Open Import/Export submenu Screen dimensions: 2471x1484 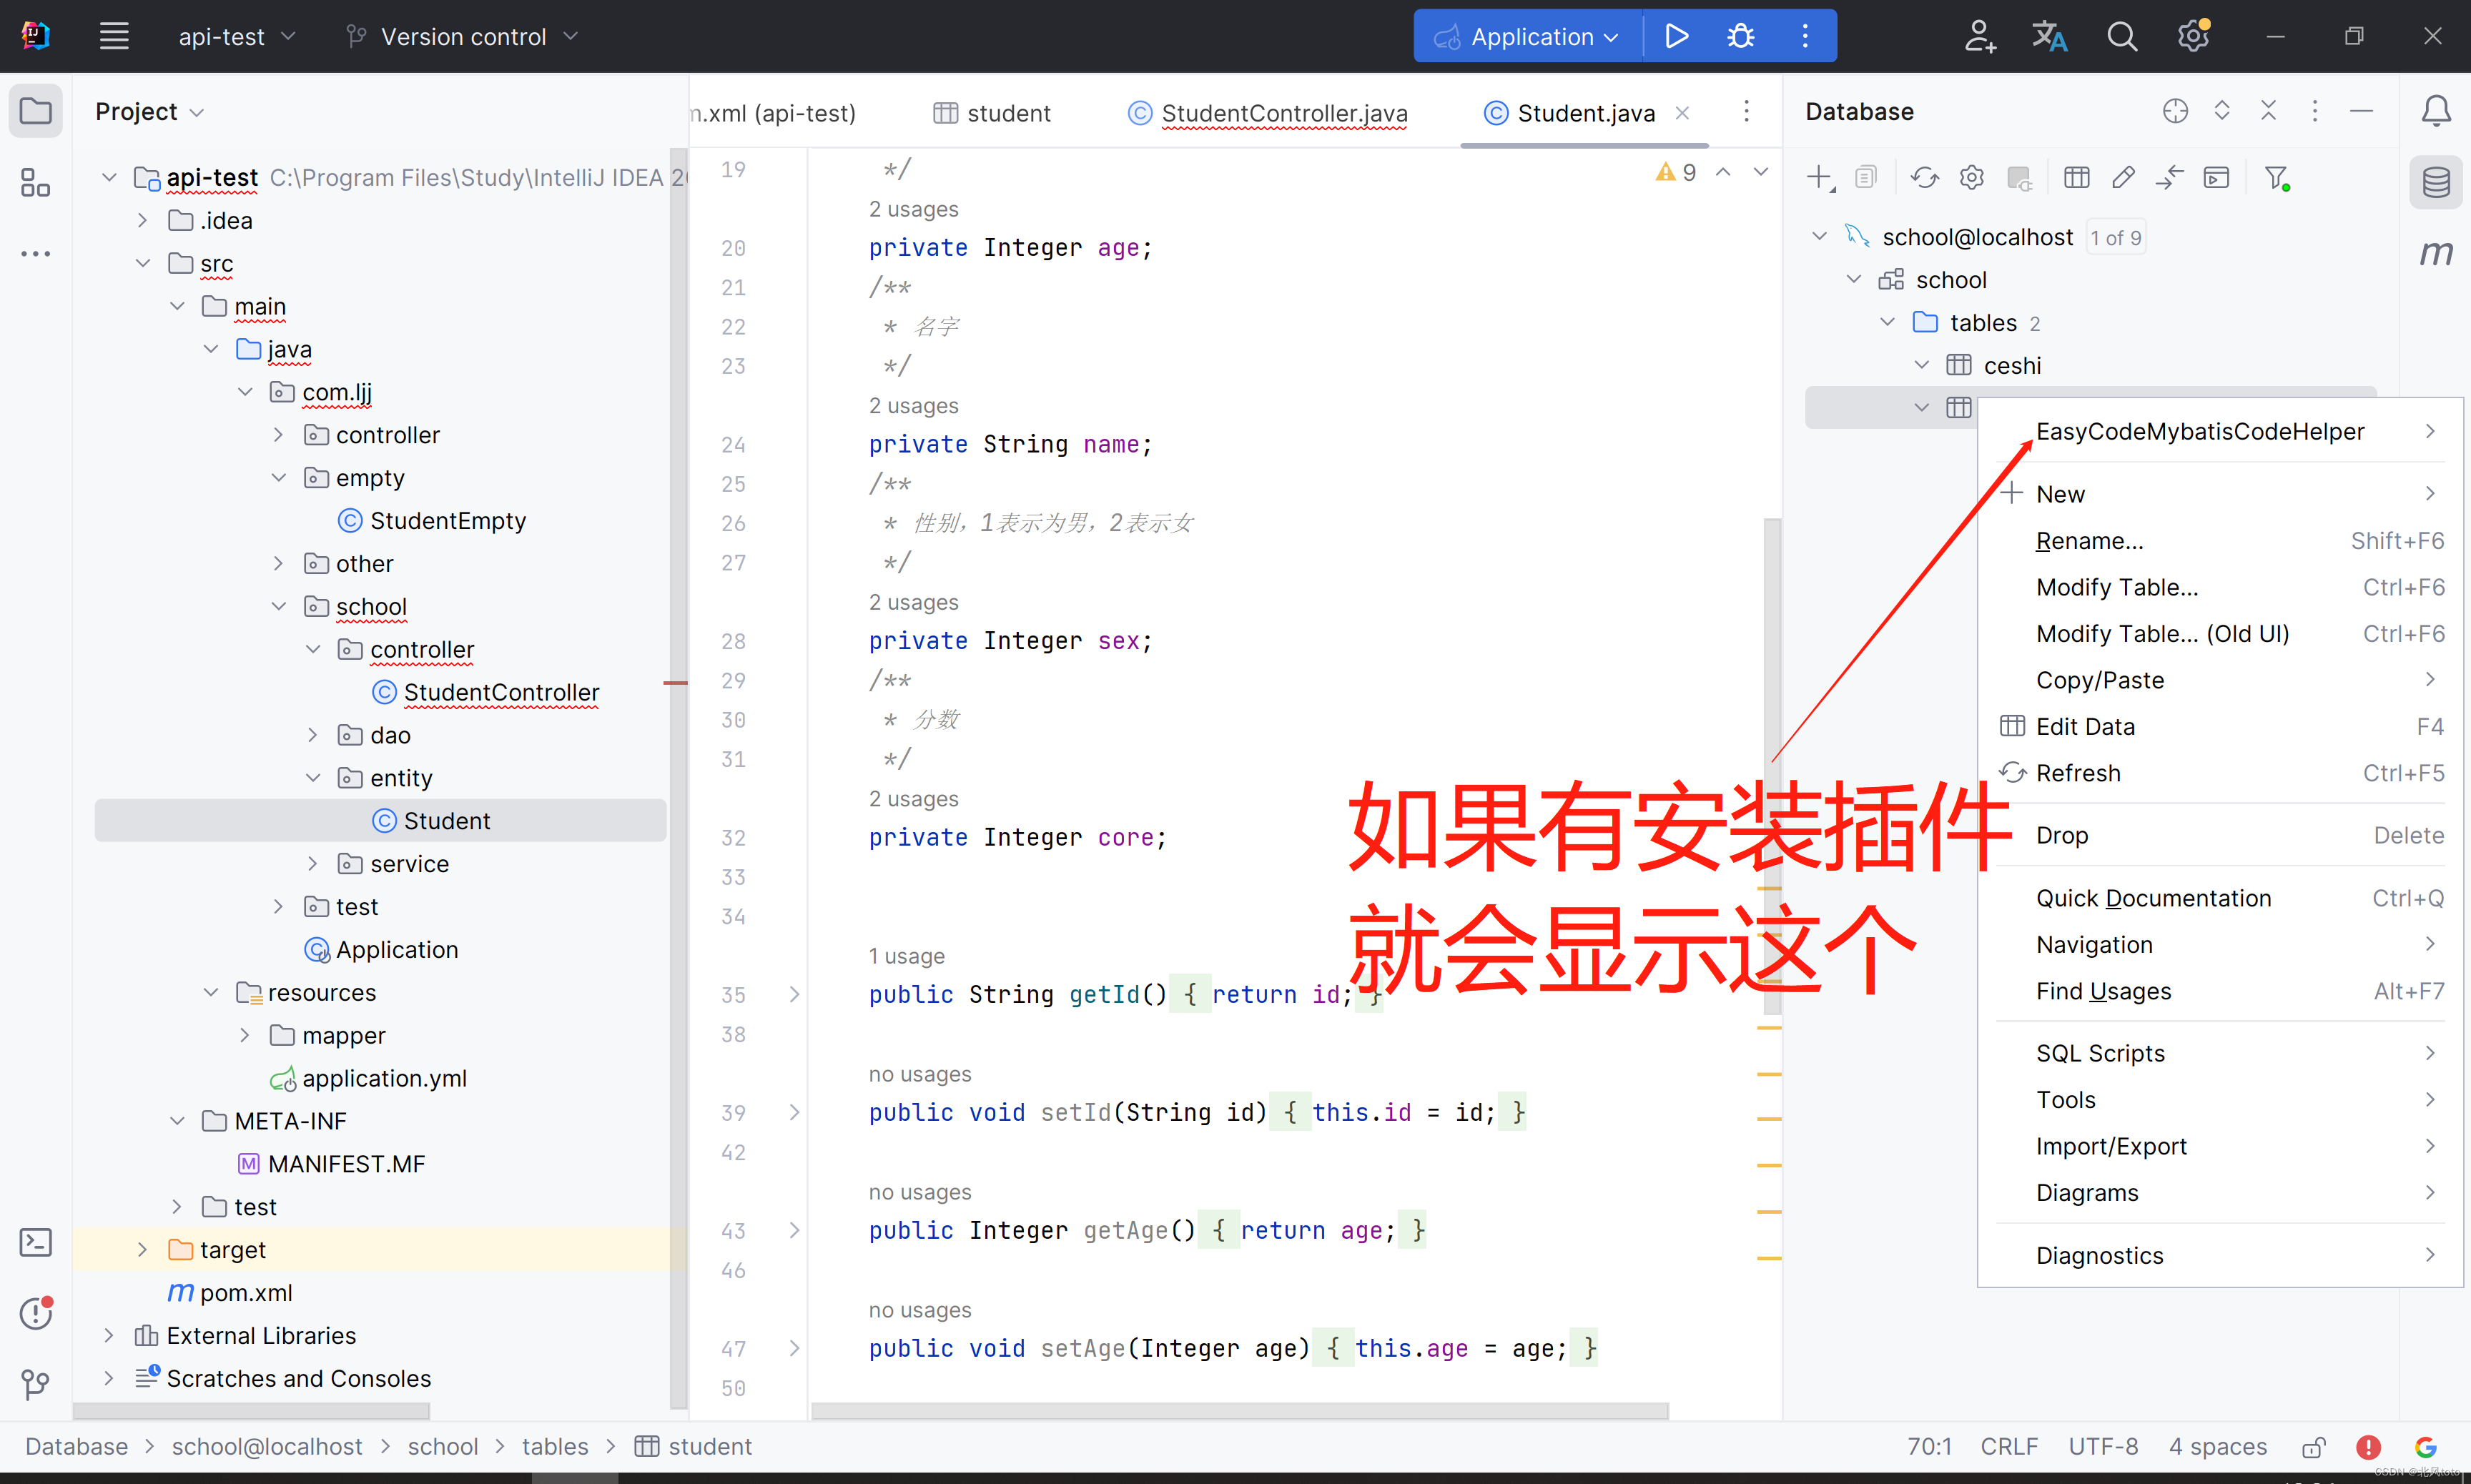(2221, 1146)
